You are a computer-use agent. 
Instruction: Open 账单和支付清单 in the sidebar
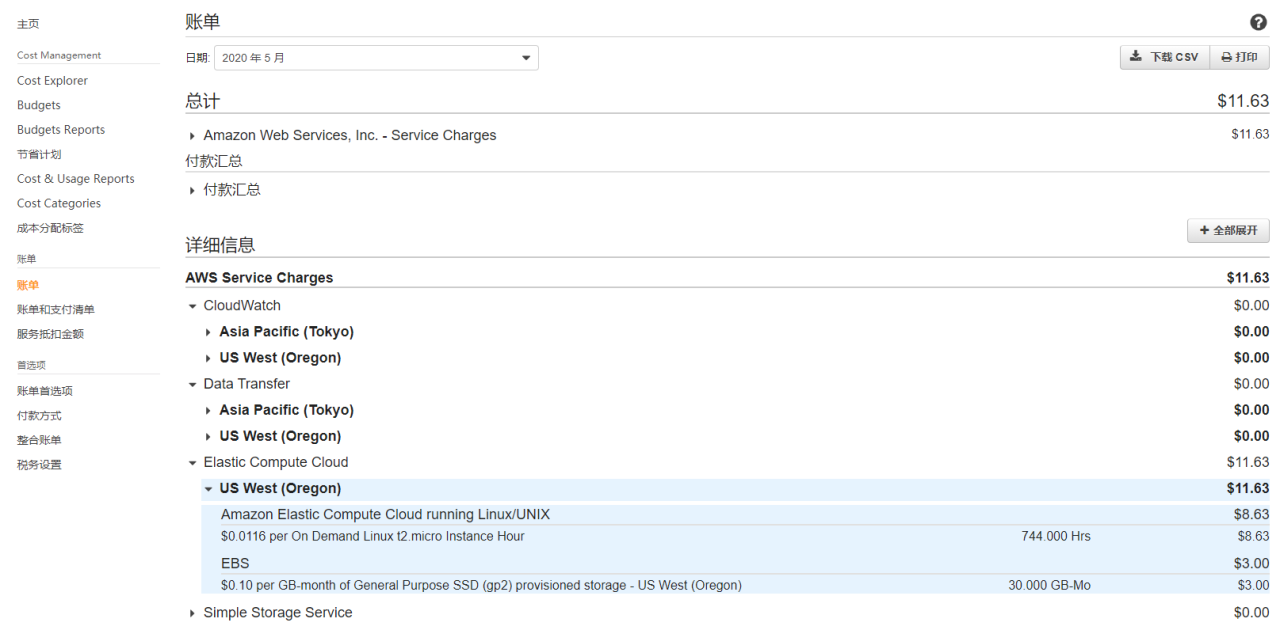tap(56, 310)
